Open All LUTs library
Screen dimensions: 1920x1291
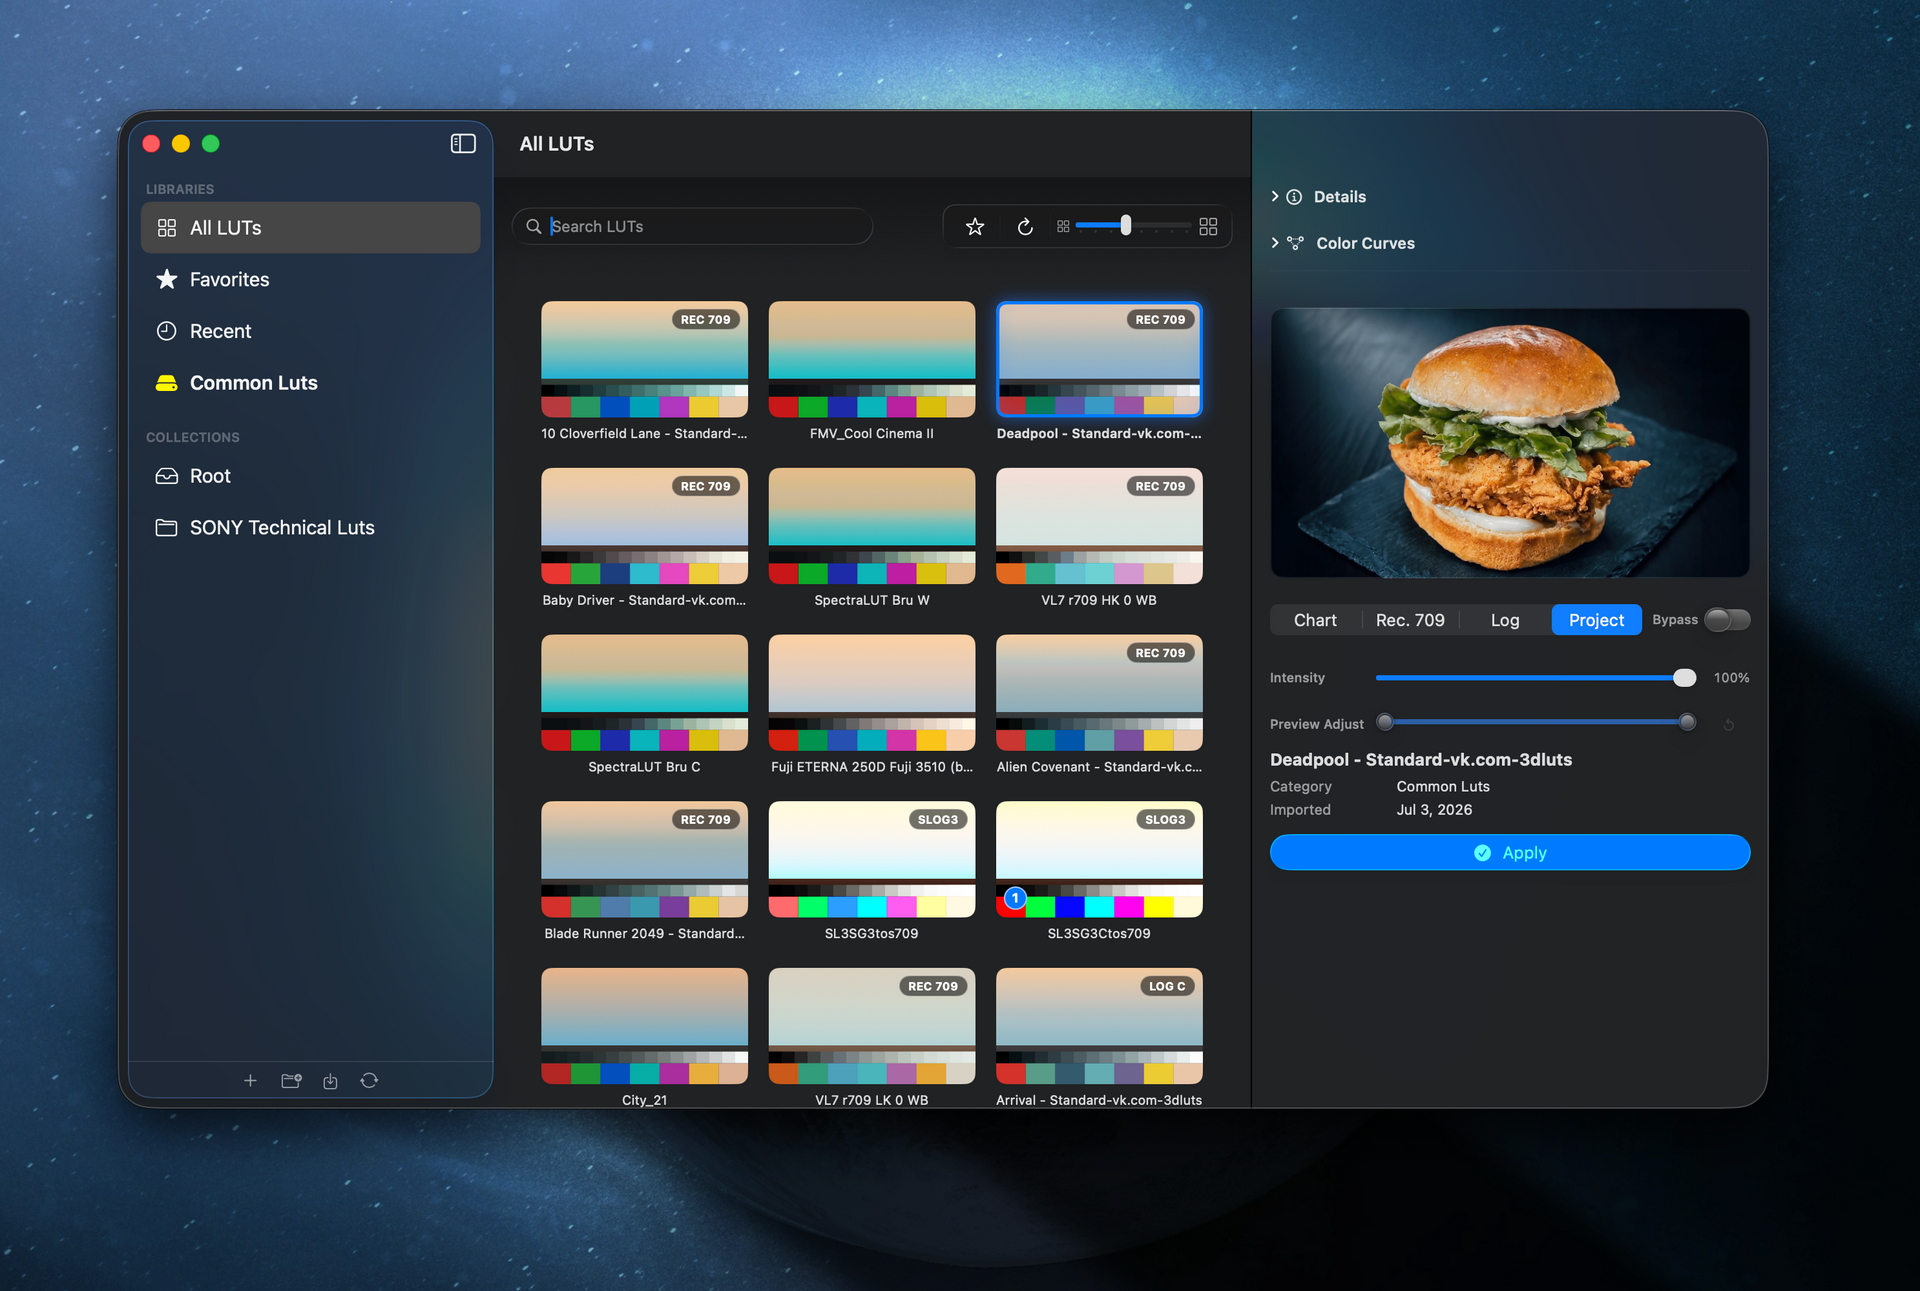[x=310, y=228]
